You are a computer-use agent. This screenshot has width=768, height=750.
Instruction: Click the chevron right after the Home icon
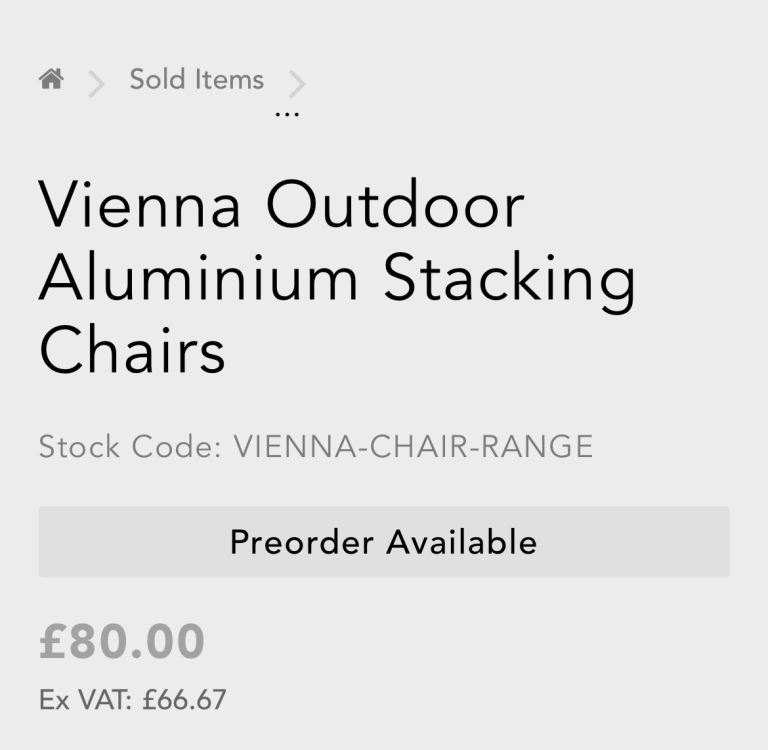[x=96, y=84]
